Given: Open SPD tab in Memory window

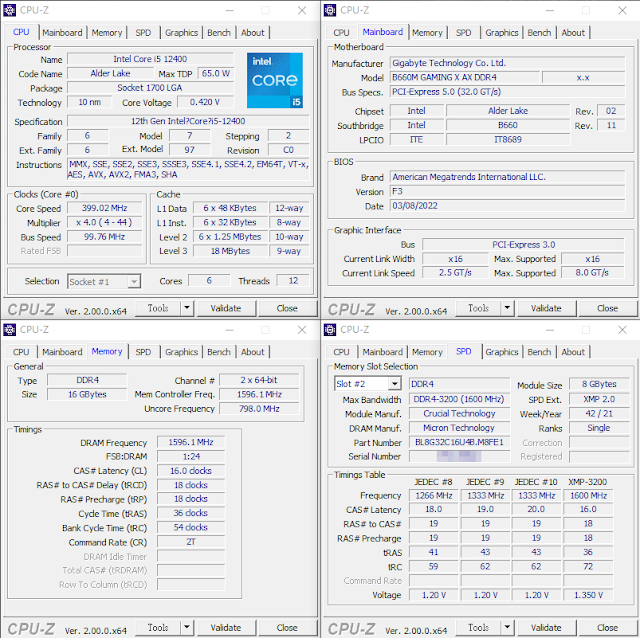Looking at the screenshot, I should pyautogui.click(x=143, y=352).
